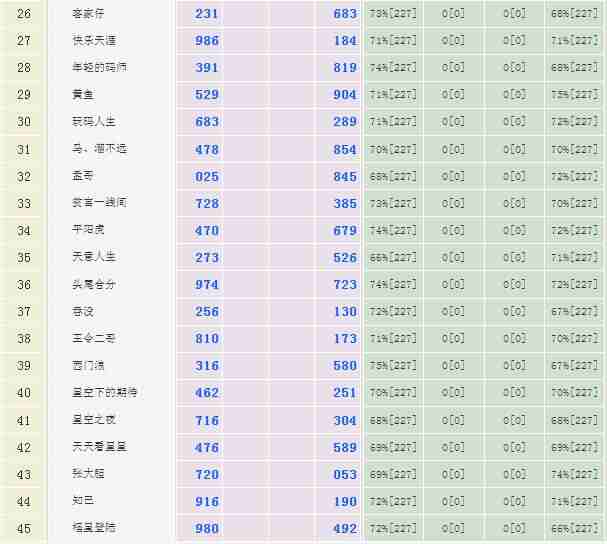The width and height of the screenshot is (607, 544).
Task: Click the blue number 904
Action: 345,96
